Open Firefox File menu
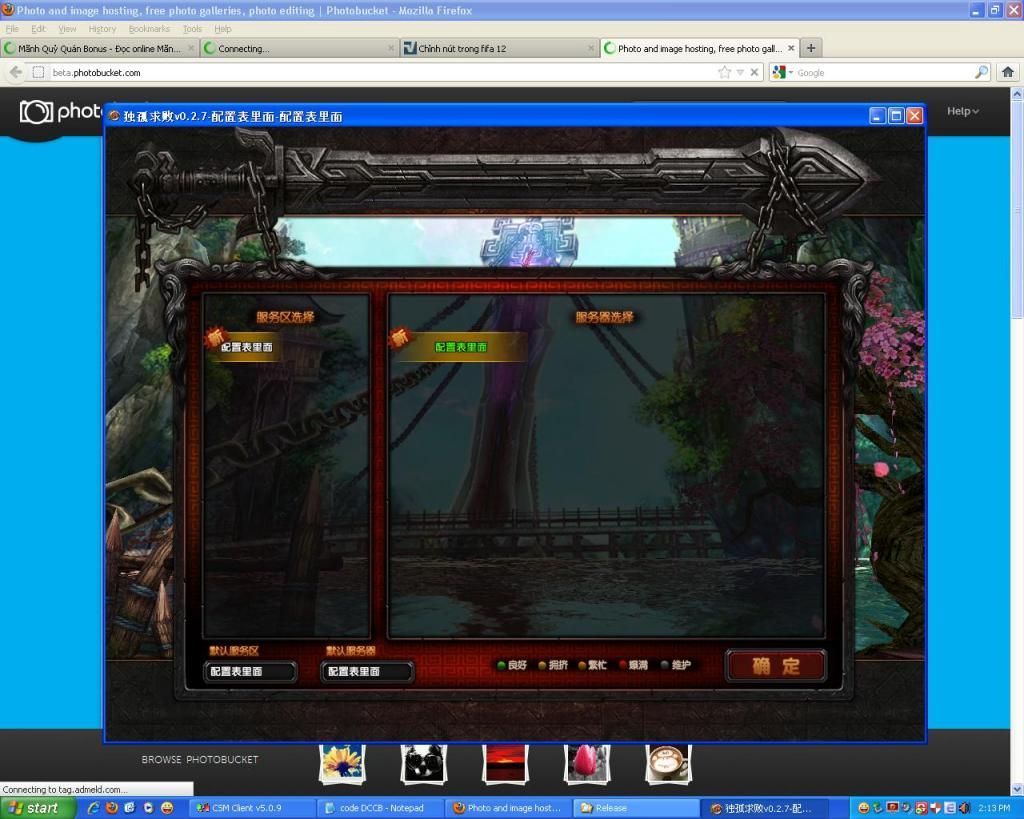Viewport: 1024px width, 819px height. pyautogui.click(x=12, y=29)
